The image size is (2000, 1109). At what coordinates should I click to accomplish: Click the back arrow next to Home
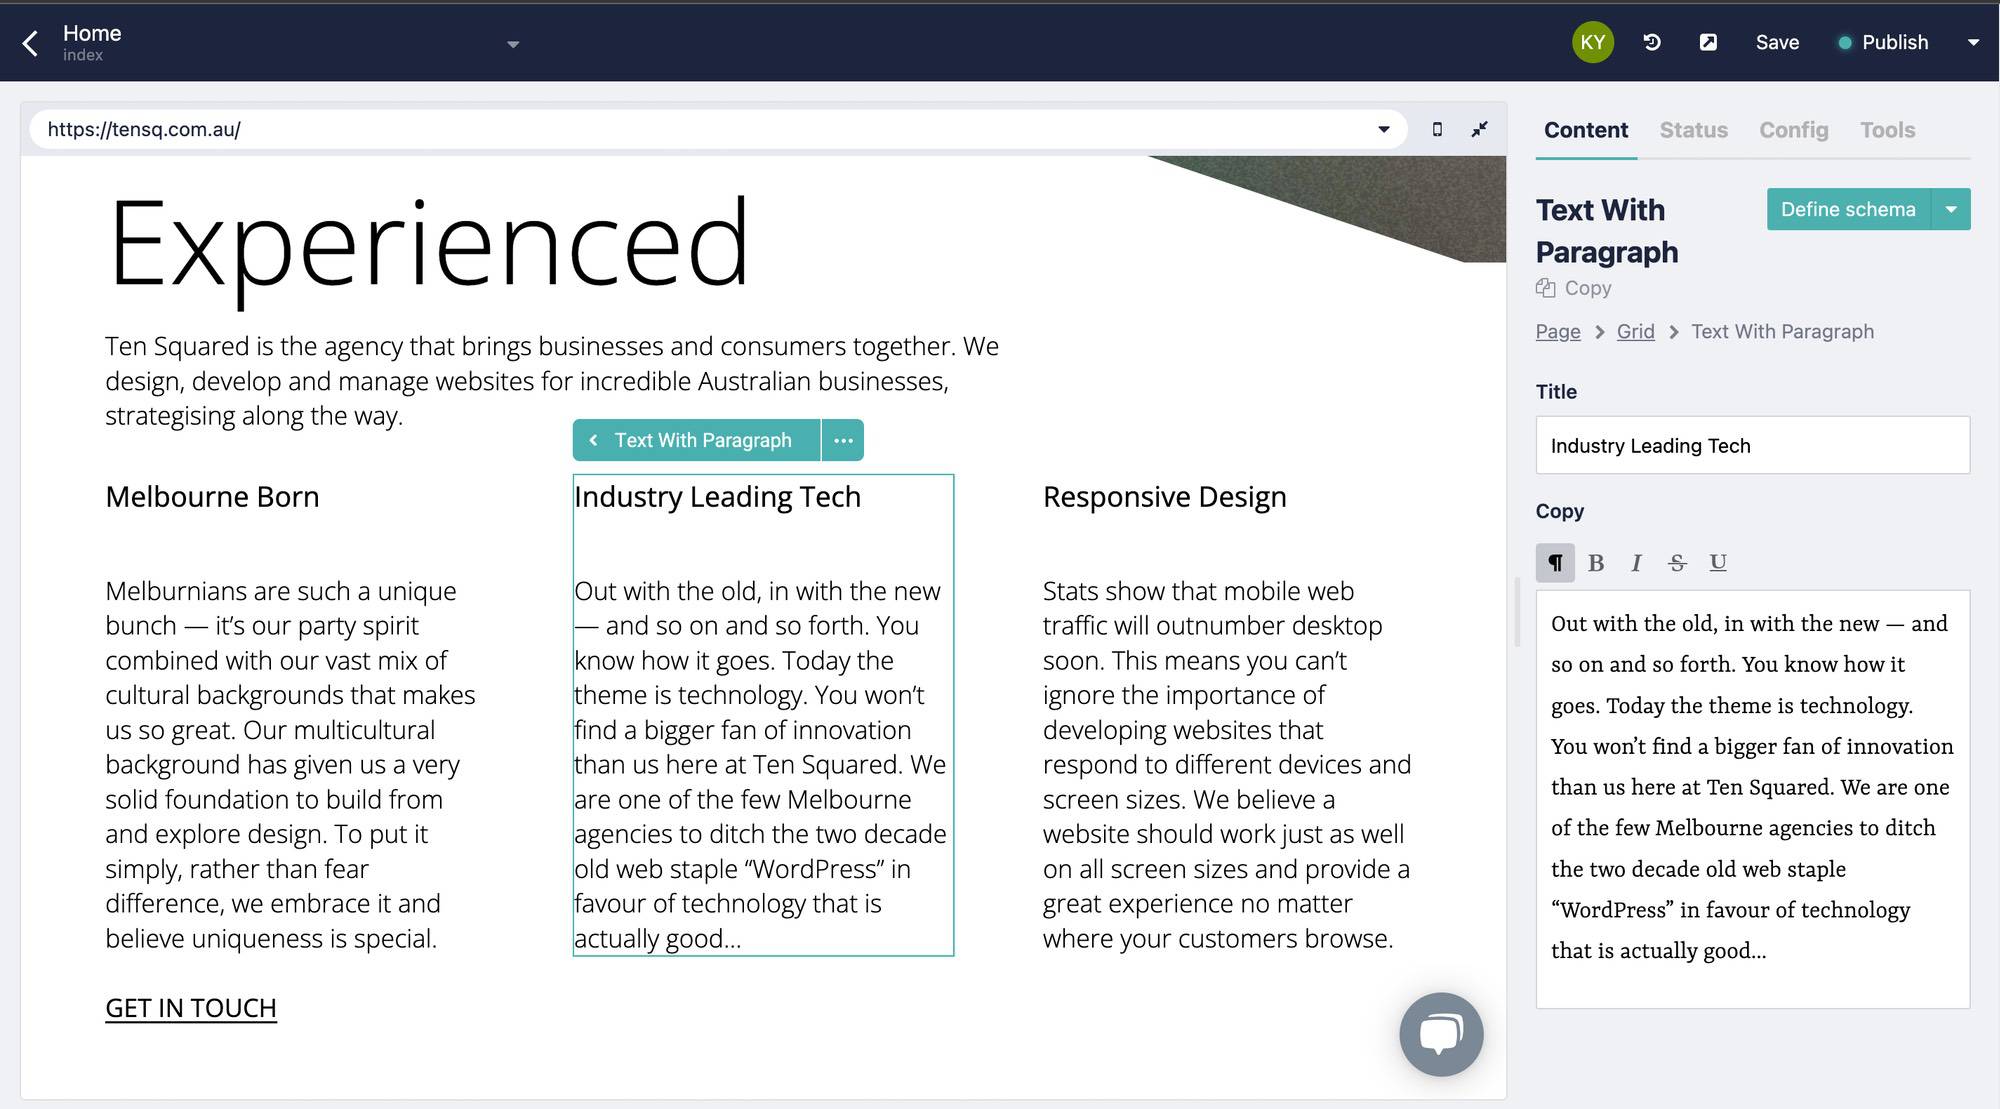click(x=31, y=43)
